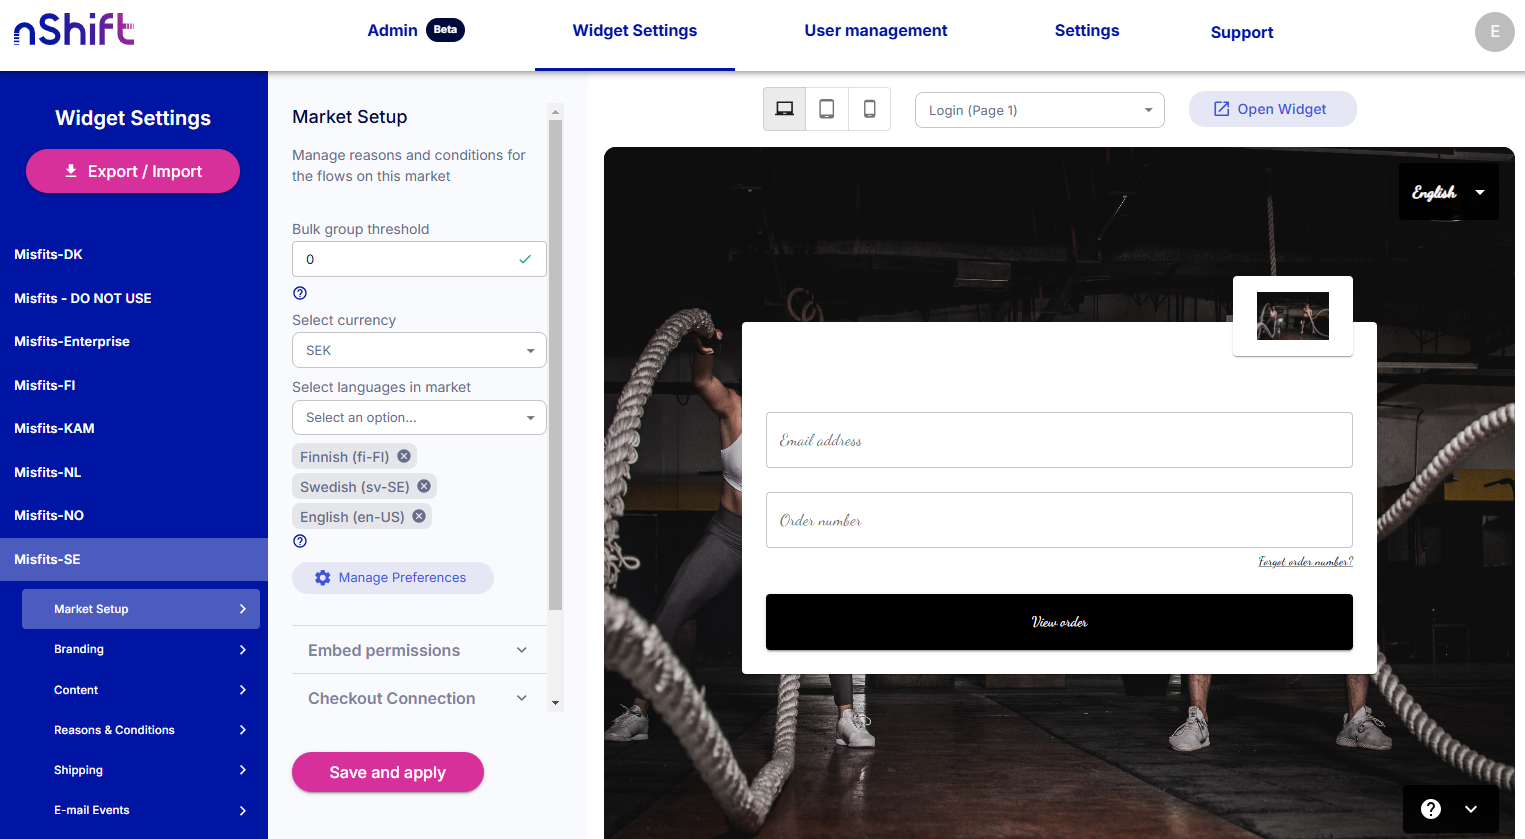Click the Export / Import button
The width and height of the screenshot is (1525, 839).
coord(133,171)
